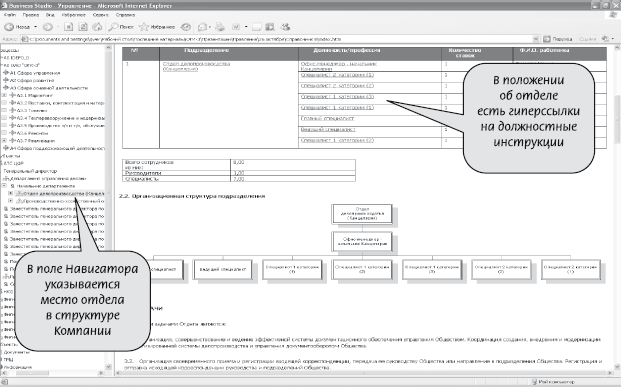Open the Research book icon
The image size is (621, 387).
click(x=270, y=27)
